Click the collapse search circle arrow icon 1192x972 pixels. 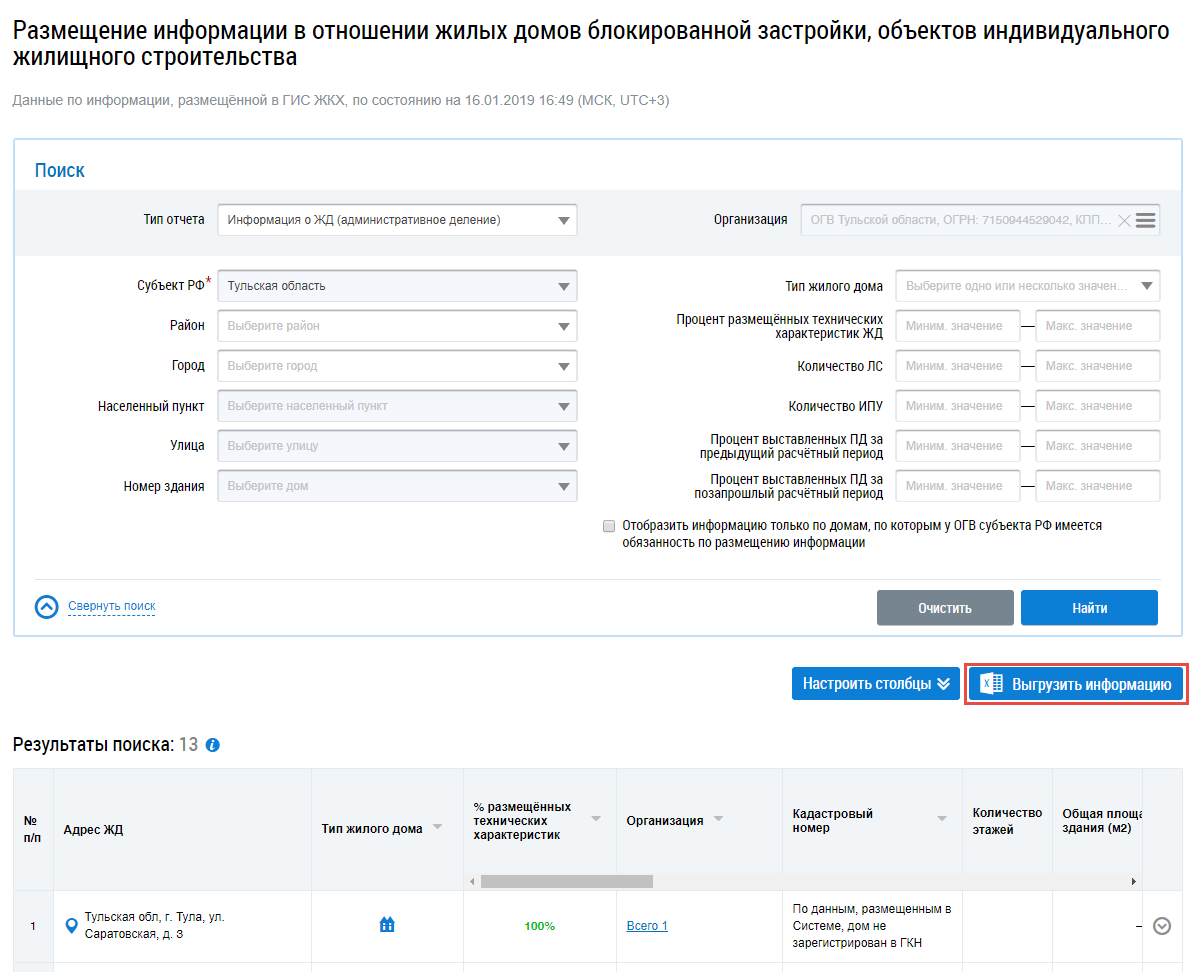point(47,607)
